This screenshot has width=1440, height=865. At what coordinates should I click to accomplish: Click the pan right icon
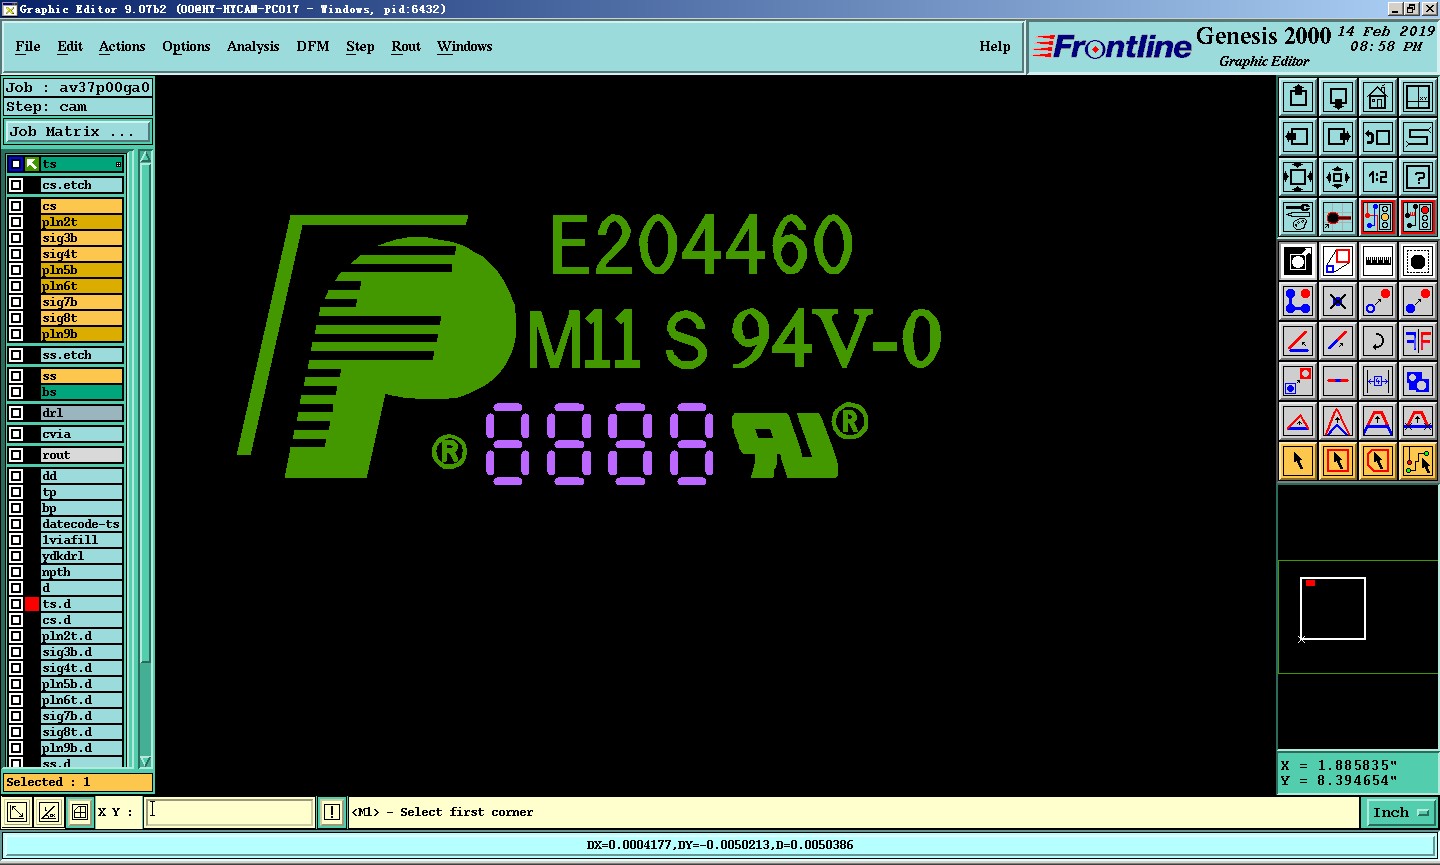tap(1338, 137)
